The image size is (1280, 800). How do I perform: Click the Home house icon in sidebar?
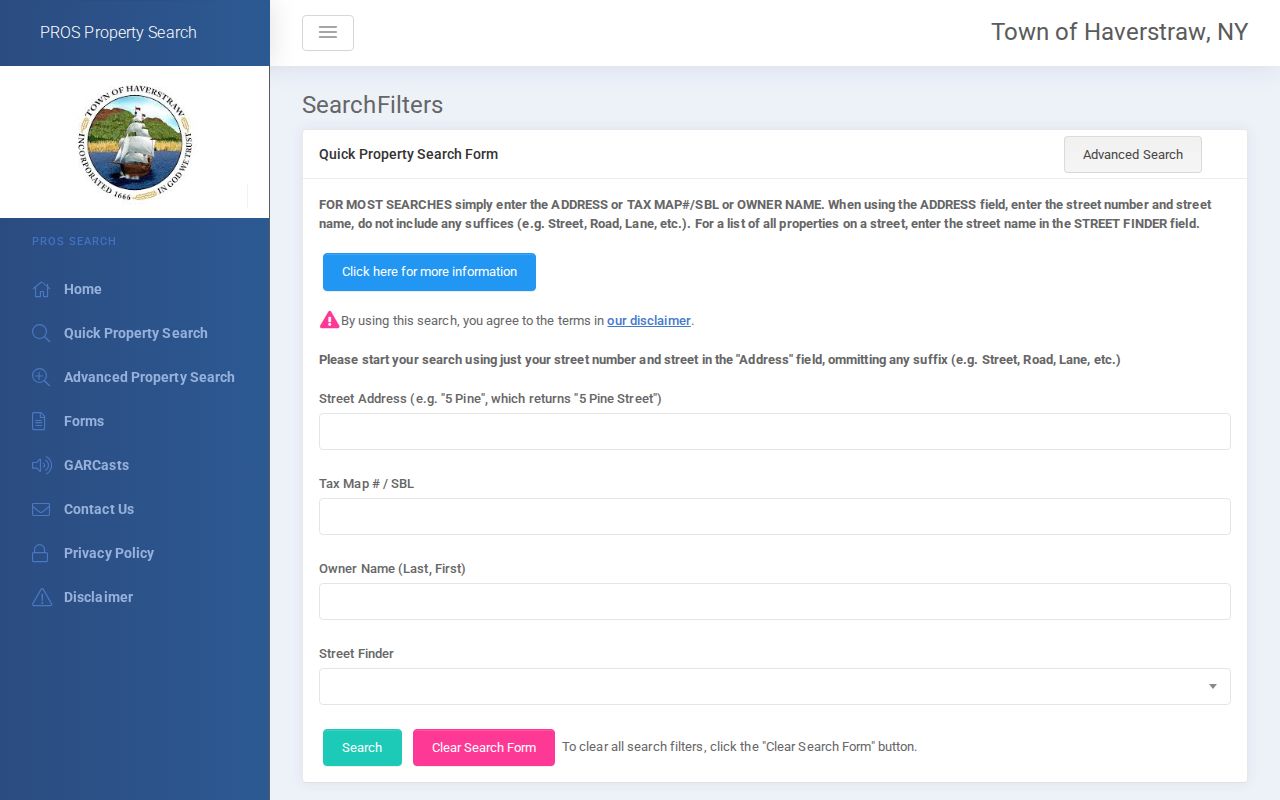(41, 289)
